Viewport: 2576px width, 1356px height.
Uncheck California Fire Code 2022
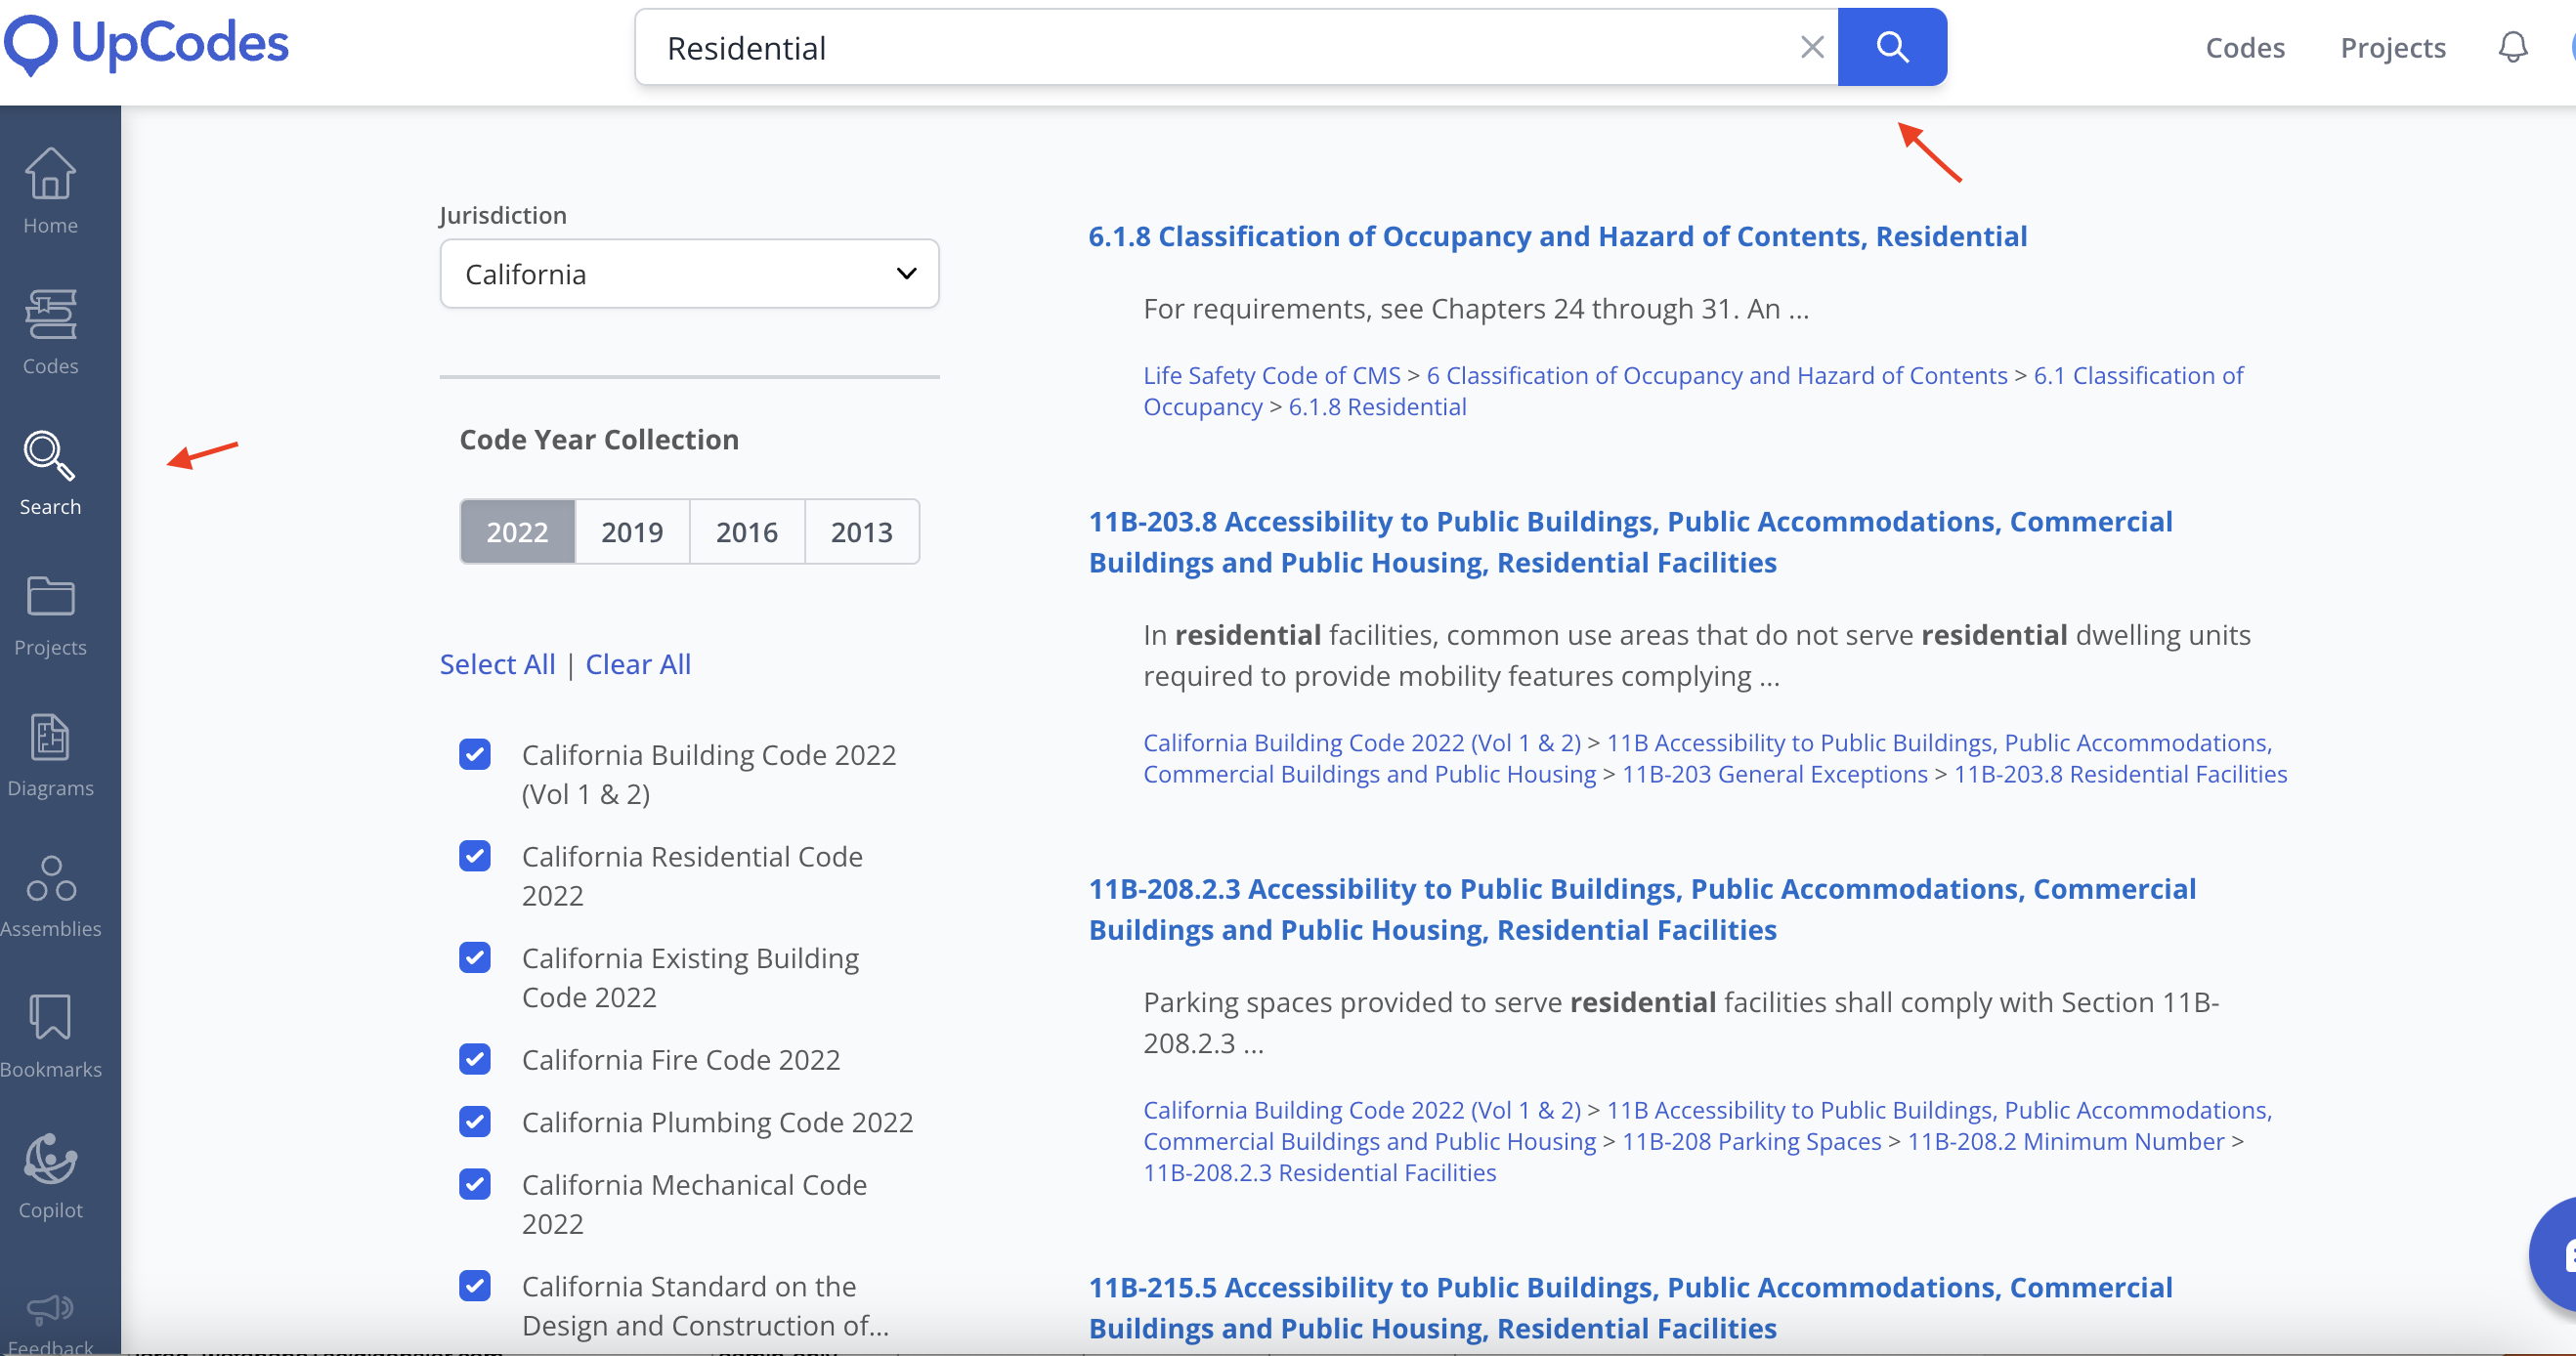(x=475, y=1059)
